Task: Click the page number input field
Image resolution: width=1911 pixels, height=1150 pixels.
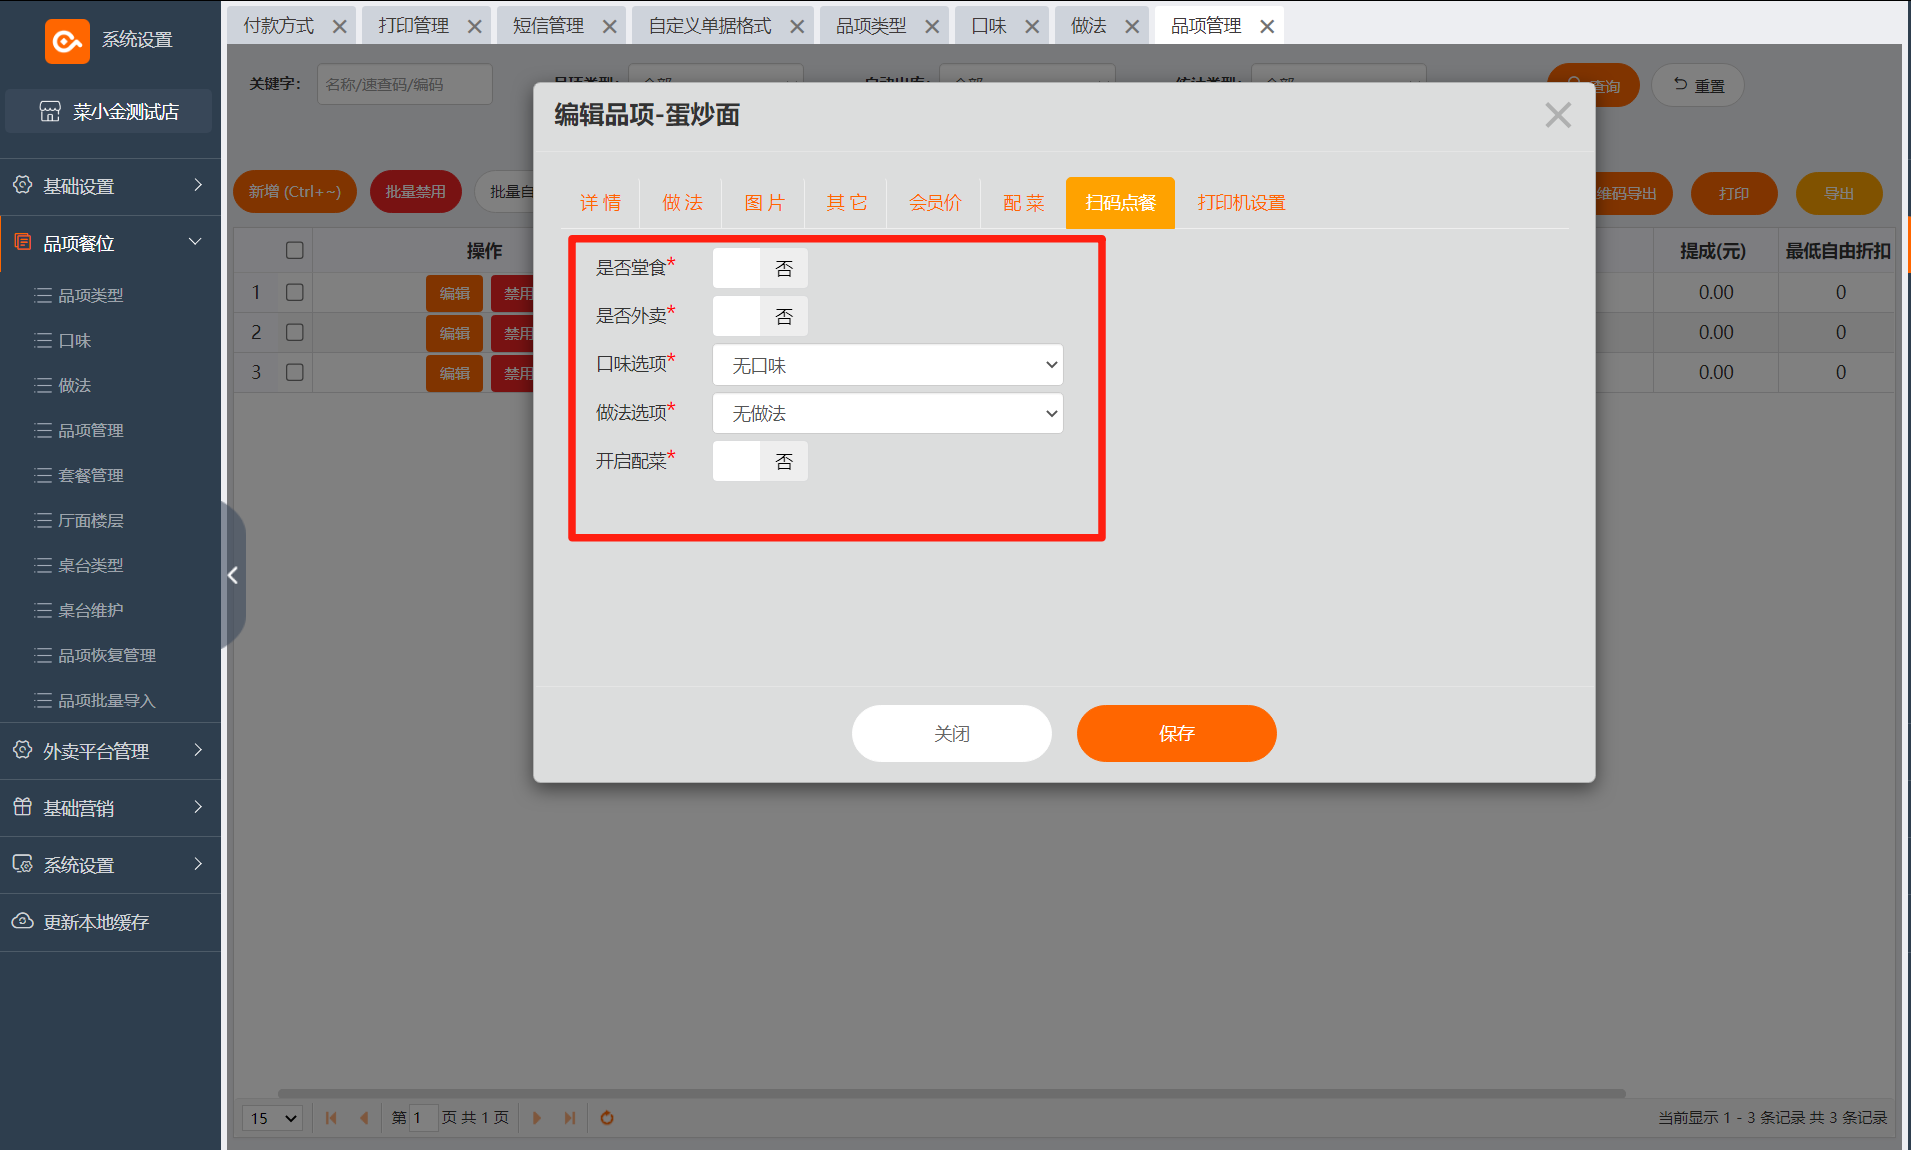Action: 423,1118
